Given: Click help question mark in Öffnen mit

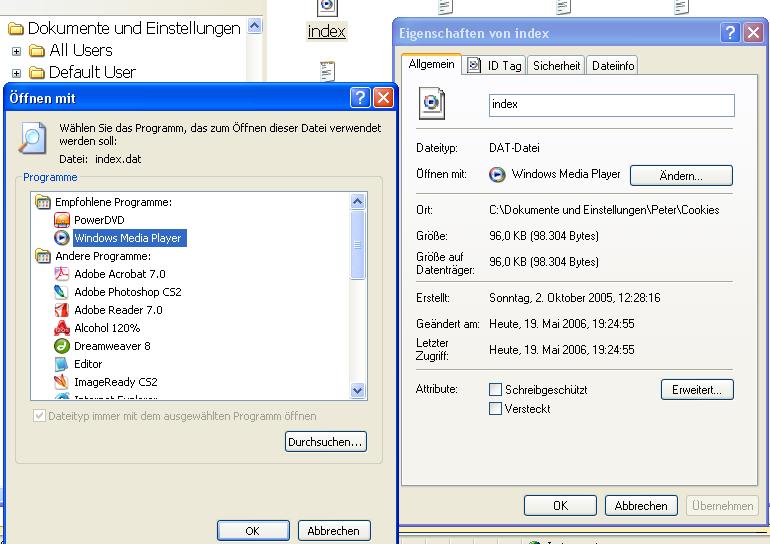Looking at the screenshot, I should [x=360, y=97].
